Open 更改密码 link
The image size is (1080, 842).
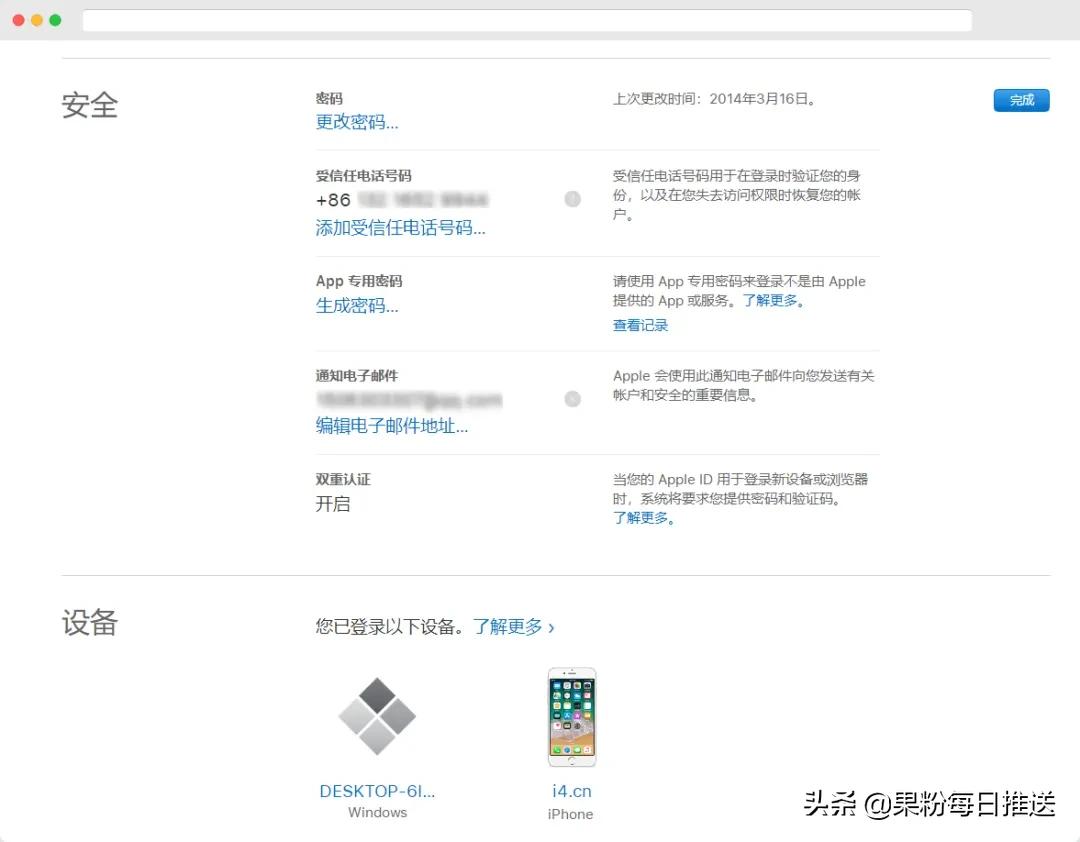coord(356,122)
